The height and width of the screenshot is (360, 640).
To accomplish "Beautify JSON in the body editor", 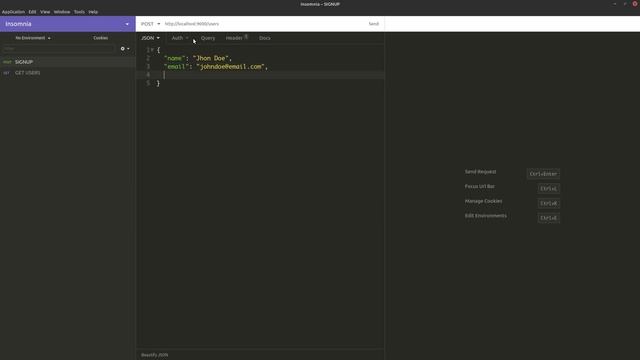I will 154,355.
